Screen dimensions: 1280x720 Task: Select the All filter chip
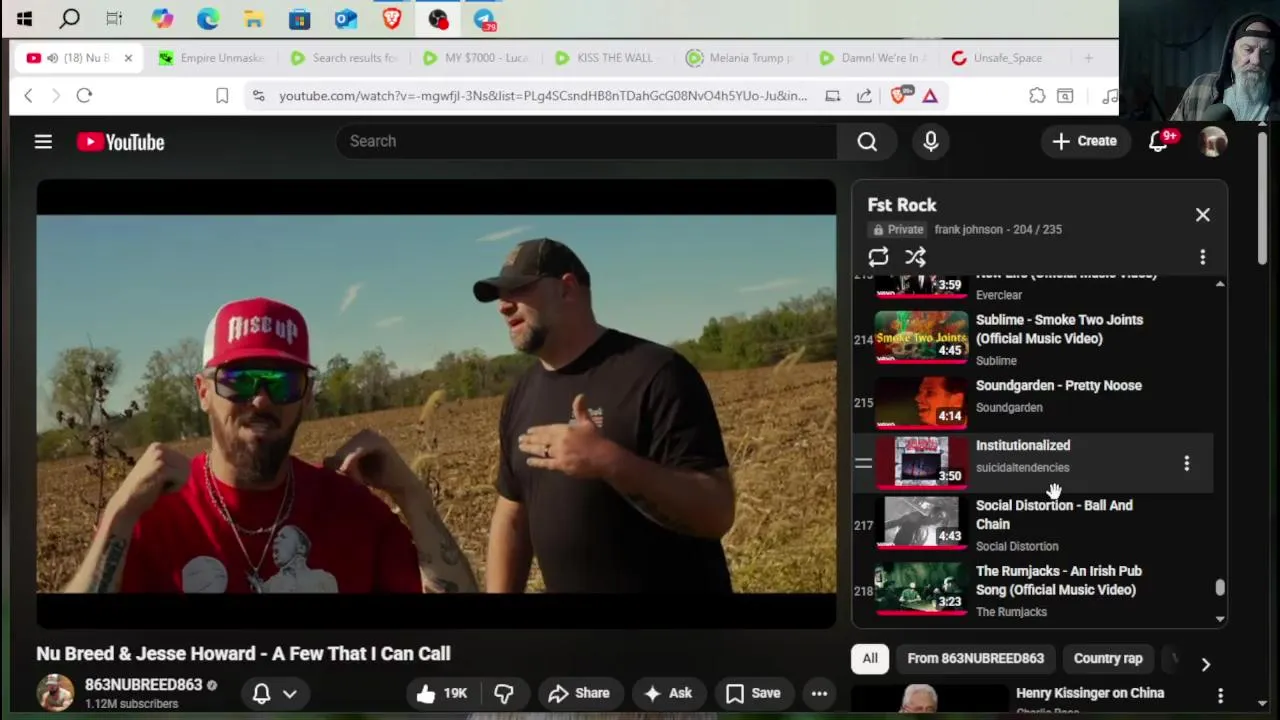(870, 658)
